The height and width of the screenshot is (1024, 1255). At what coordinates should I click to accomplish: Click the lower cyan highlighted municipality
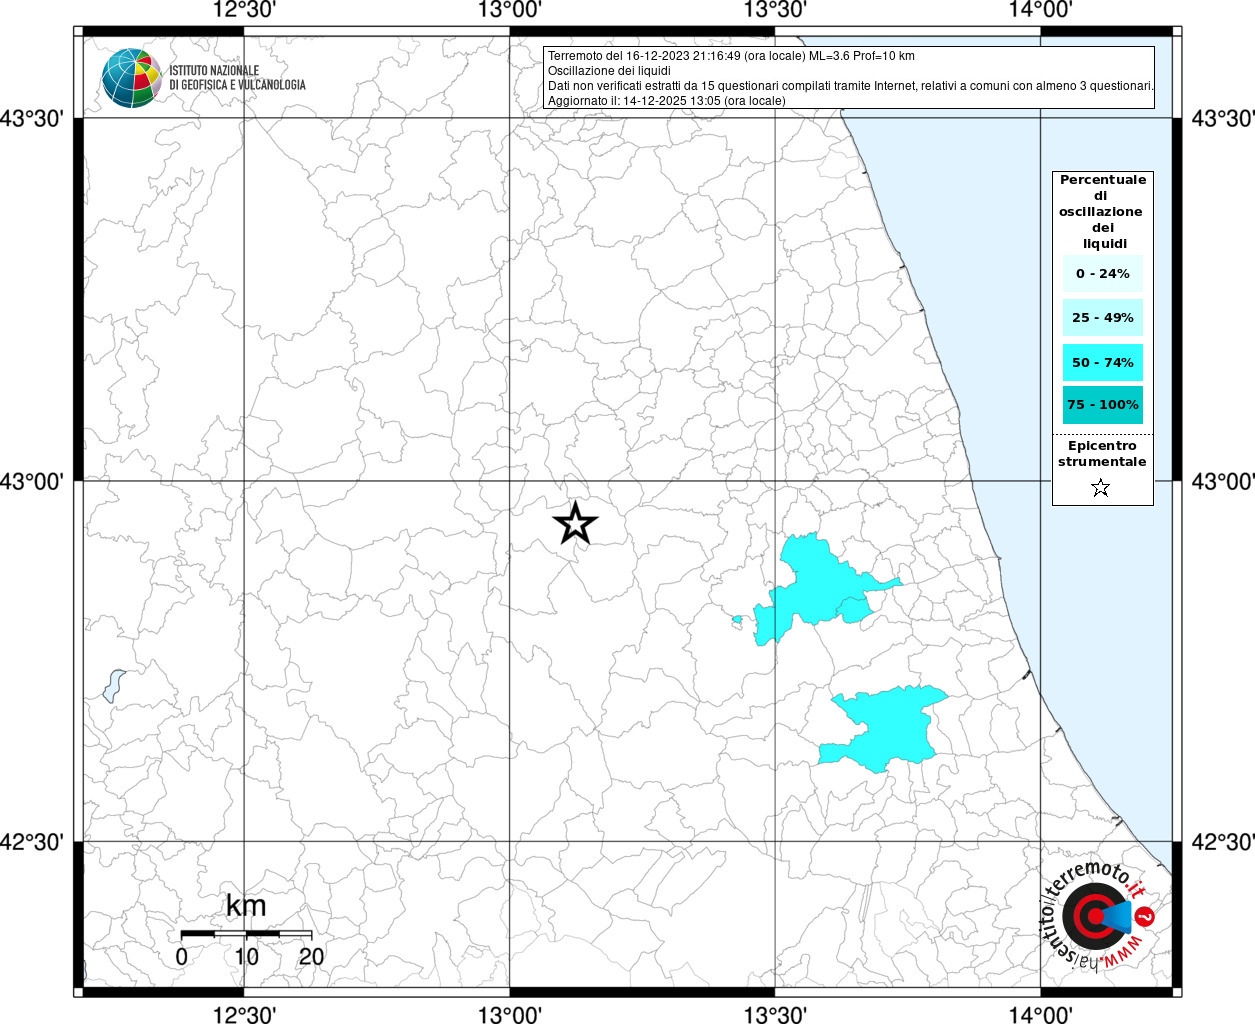[885, 728]
